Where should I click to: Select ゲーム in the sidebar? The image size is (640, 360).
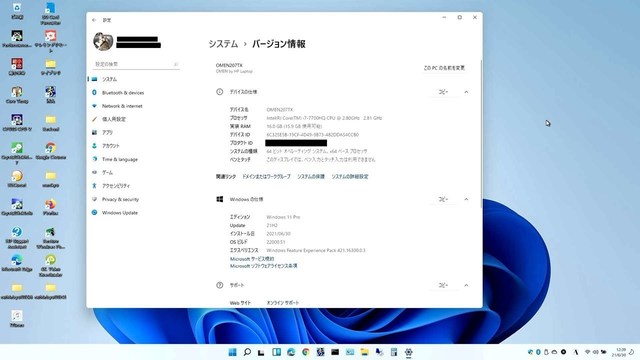pyautogui.click(x=107, y=173)
